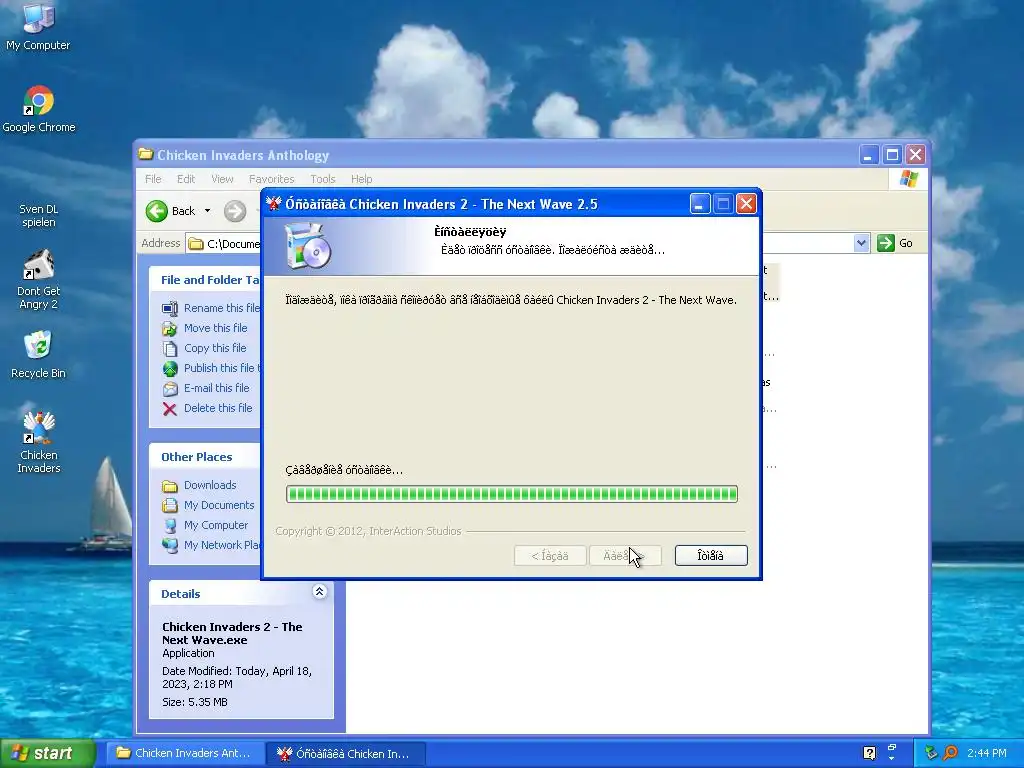Open the Favorites menu in Explorer
1024x768 pixels.
pyautogui.click(x=272, y=179)
